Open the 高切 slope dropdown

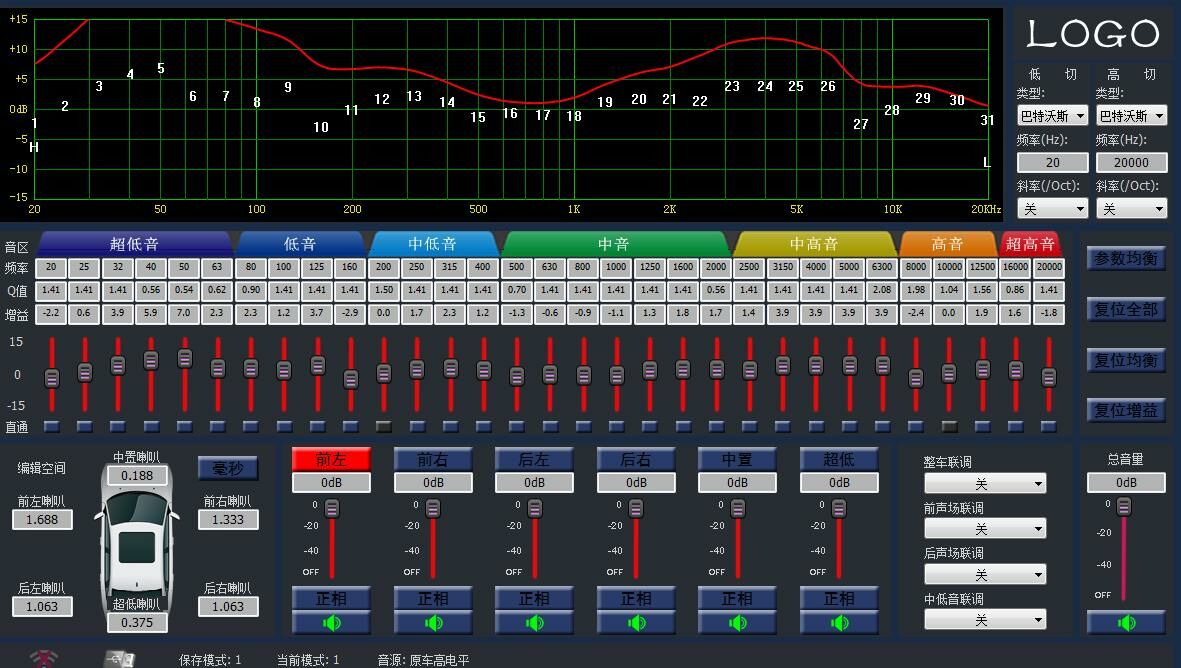(x=1131, y=209)
